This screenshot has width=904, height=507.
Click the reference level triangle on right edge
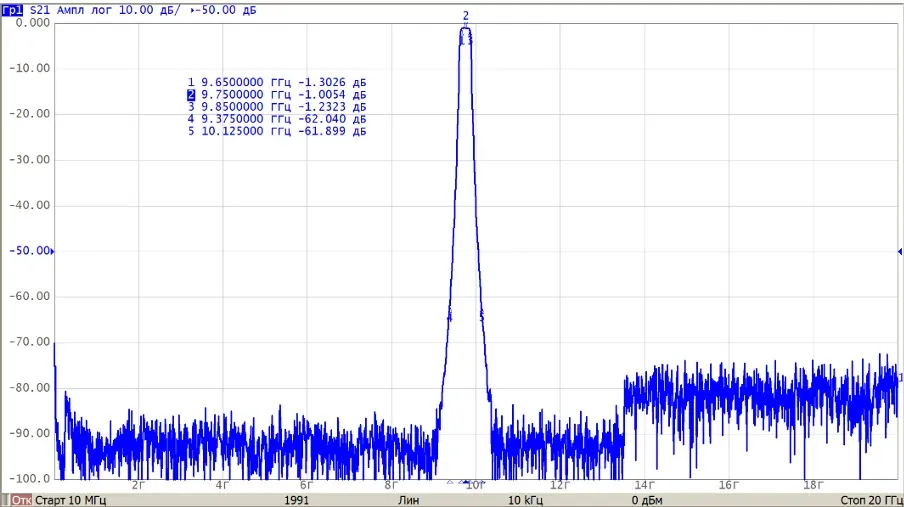[x=900, y=251]
